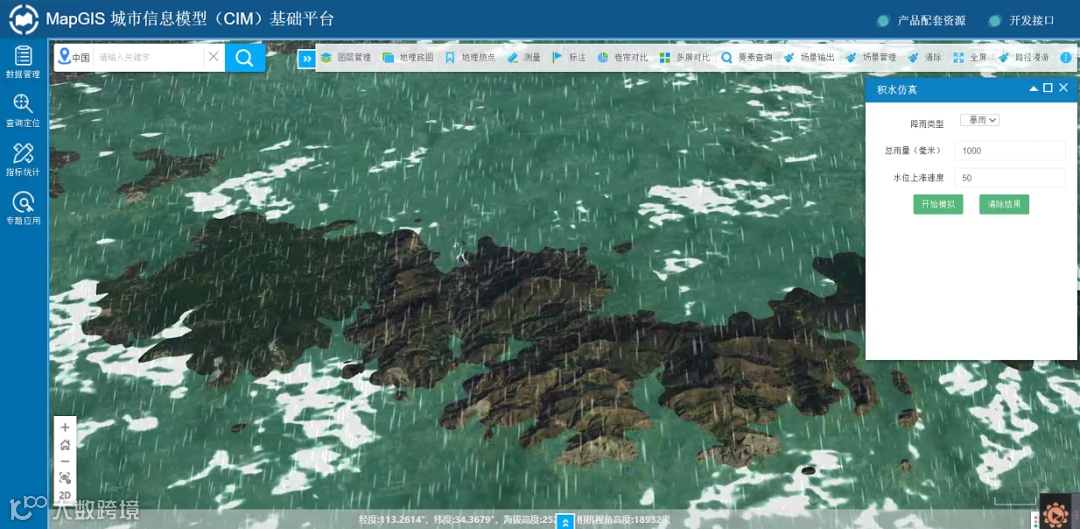Screen dimensions: 1080x529
Task: Select the 测量 measurement tool
Action: [523, 59]
